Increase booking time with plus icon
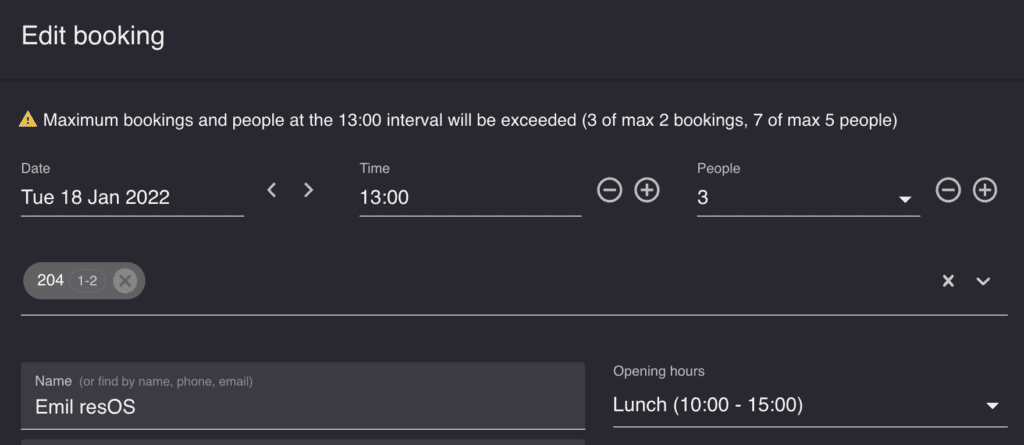 coord(647,190)
